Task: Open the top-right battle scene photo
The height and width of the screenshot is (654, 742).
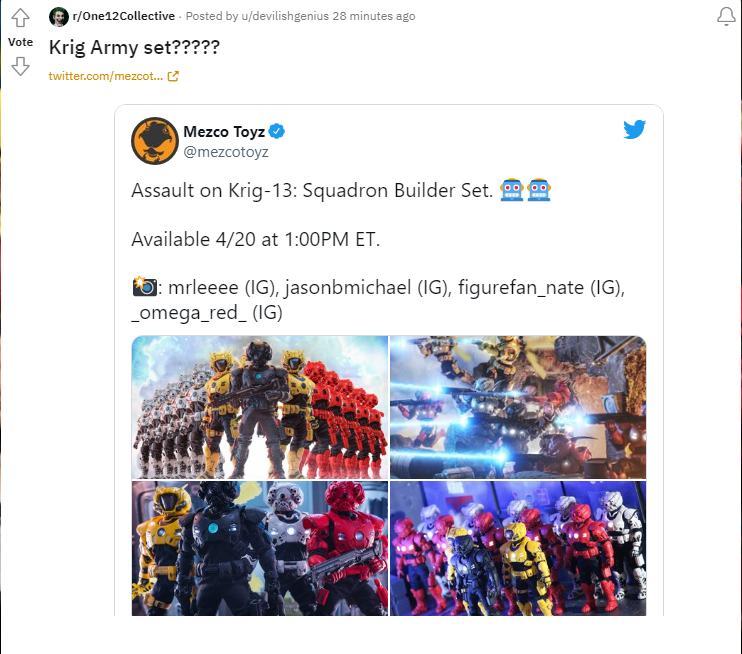Action: [518, 407]
